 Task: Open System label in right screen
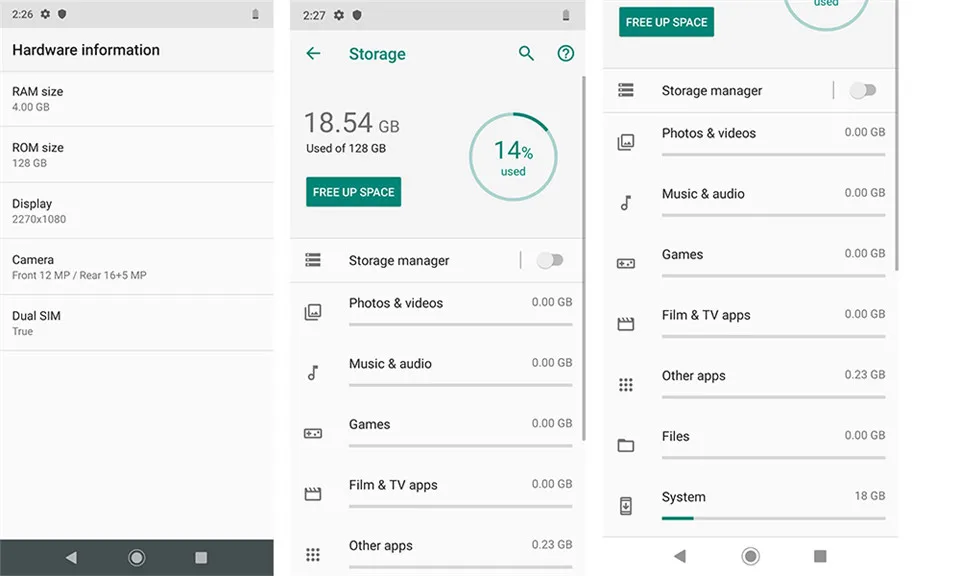coord(683,497)
